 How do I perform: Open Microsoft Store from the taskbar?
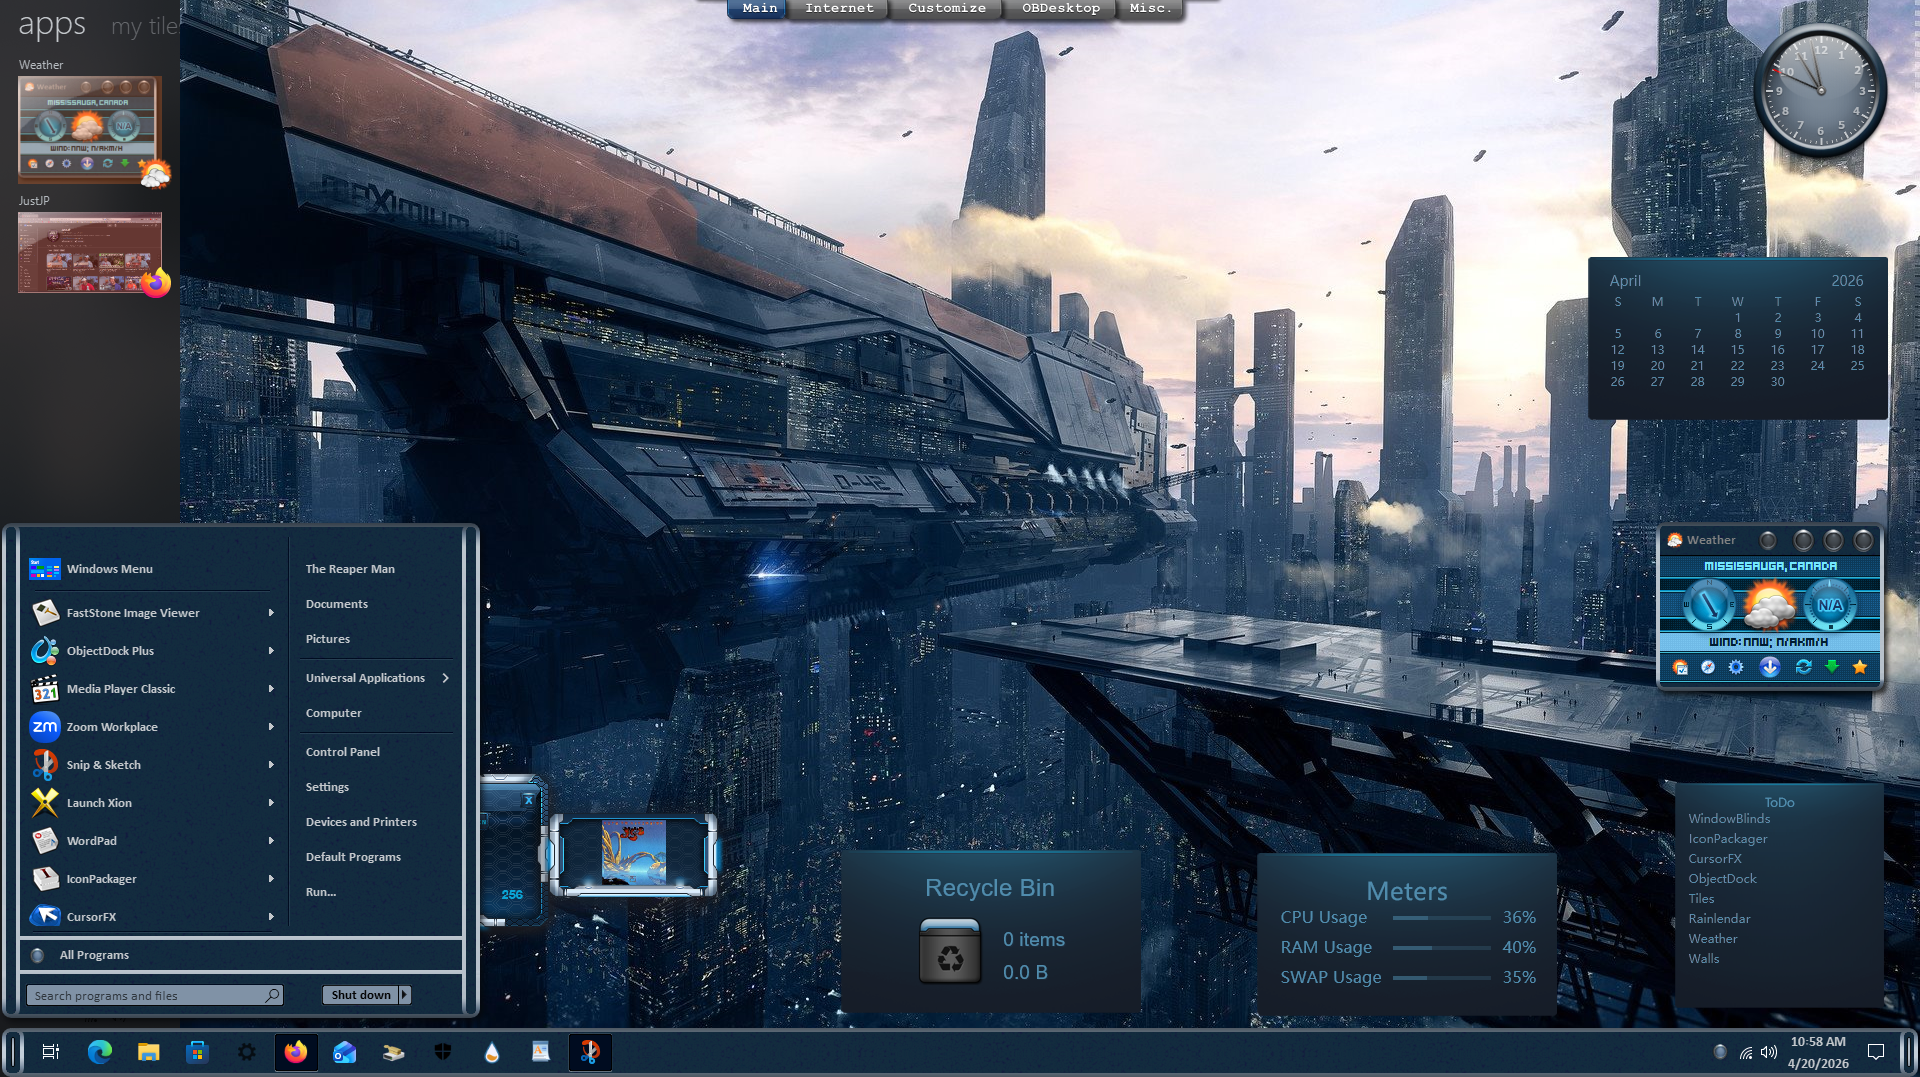197,1052
